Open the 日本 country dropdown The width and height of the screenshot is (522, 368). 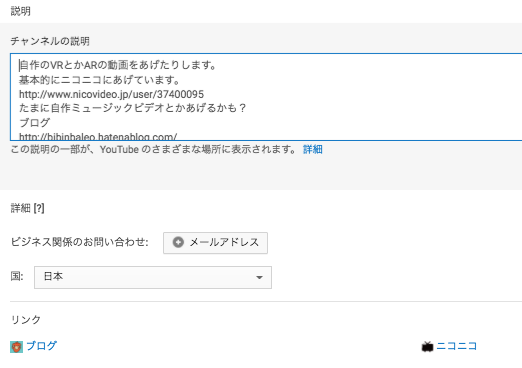[153, 277]
